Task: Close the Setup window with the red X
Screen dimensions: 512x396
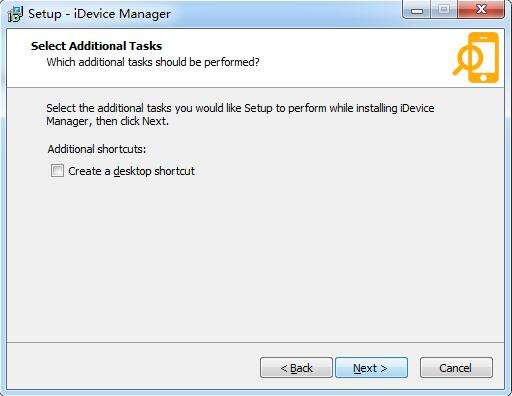Action: [481, 10]
